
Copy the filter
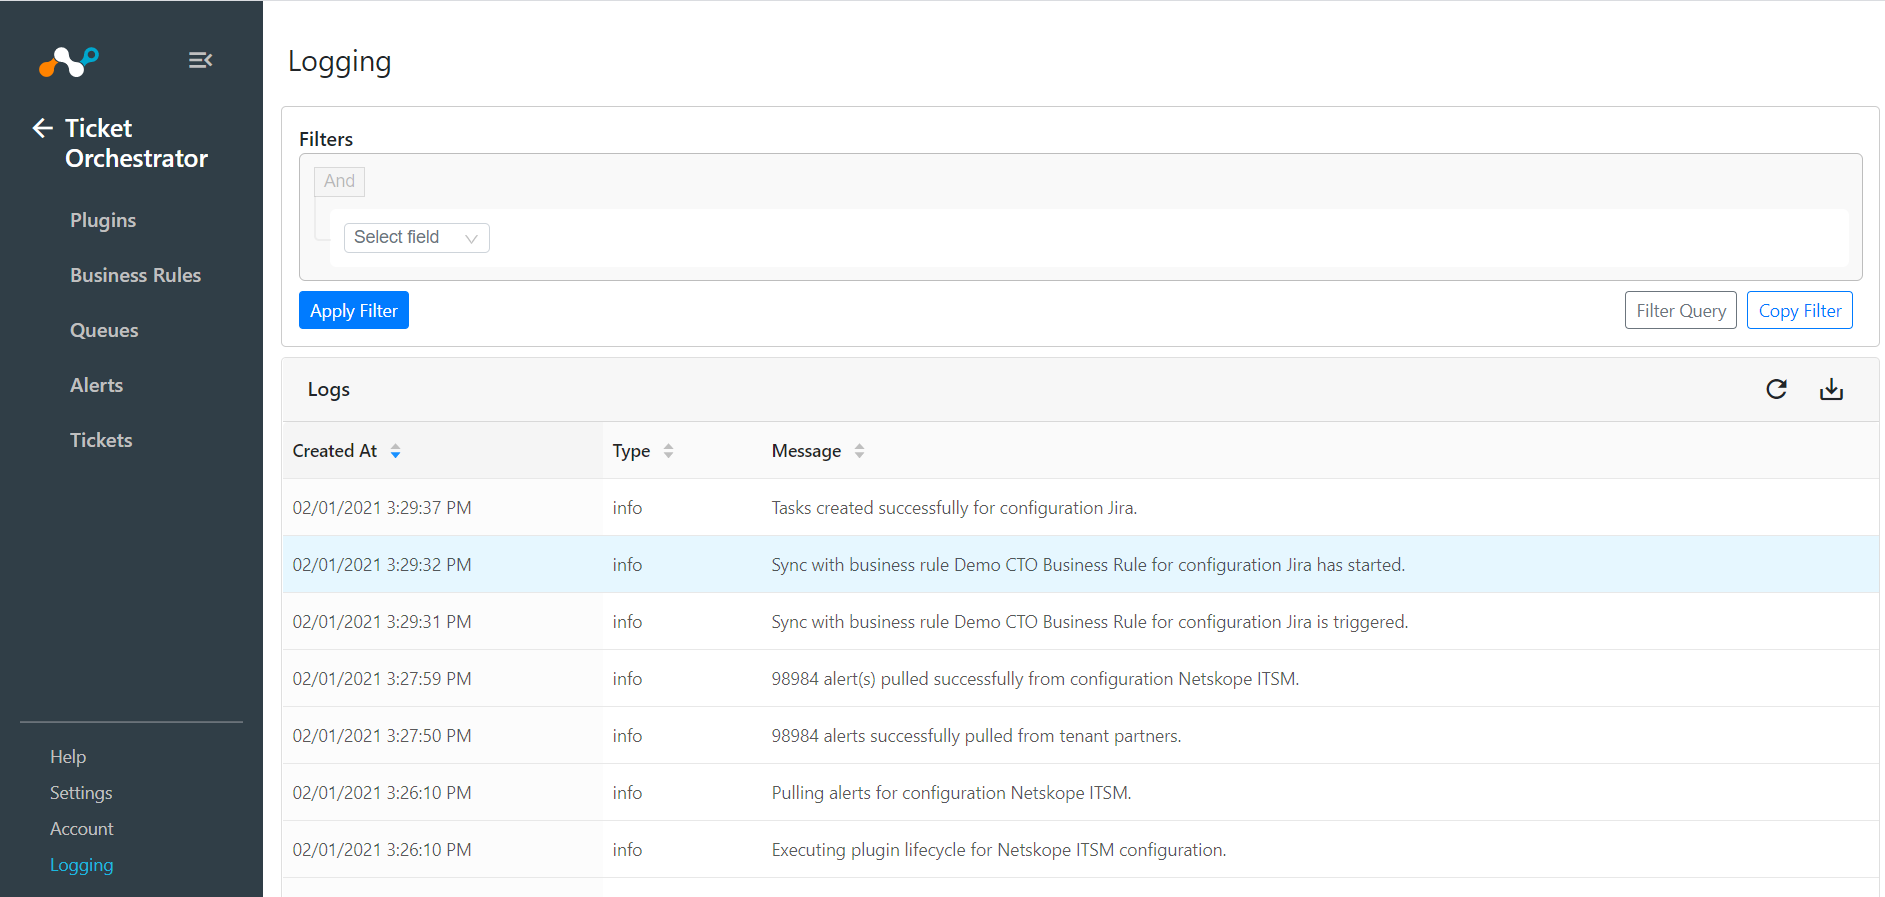(x=1800, y=310)
